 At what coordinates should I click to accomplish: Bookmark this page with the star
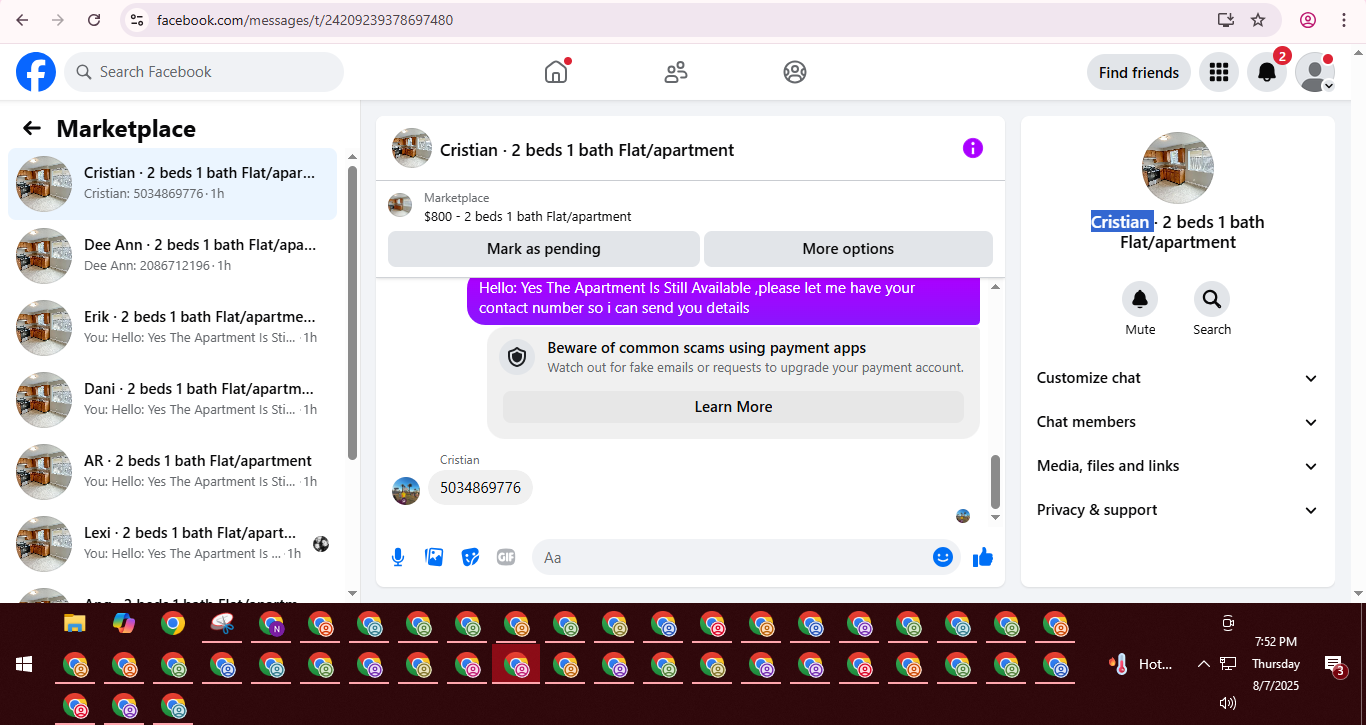tap(1258, 20)
